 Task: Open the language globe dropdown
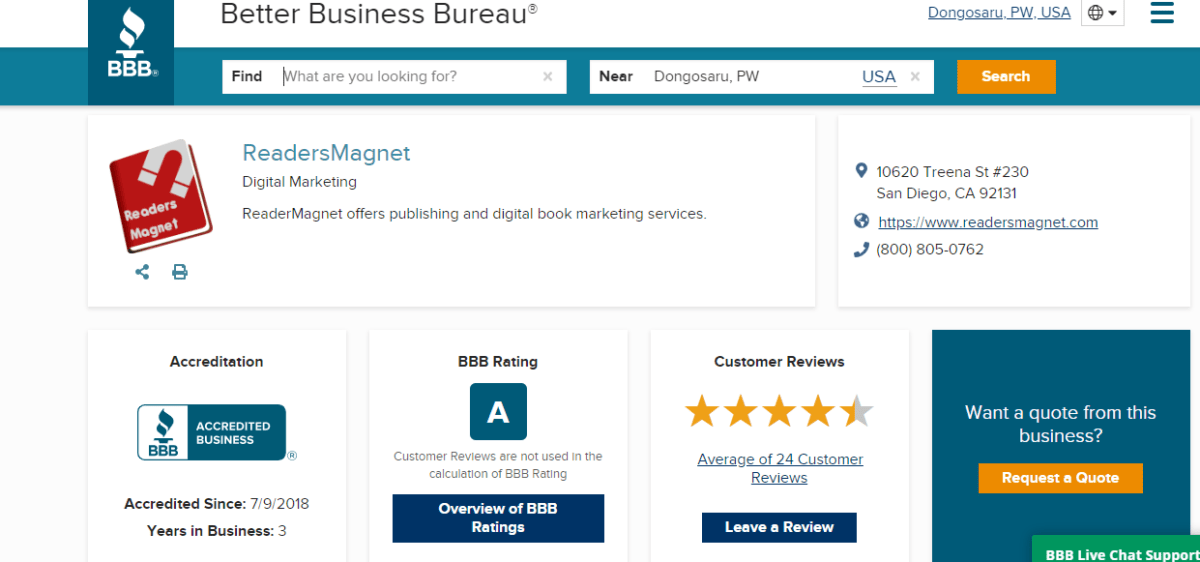coord(1103,13)
